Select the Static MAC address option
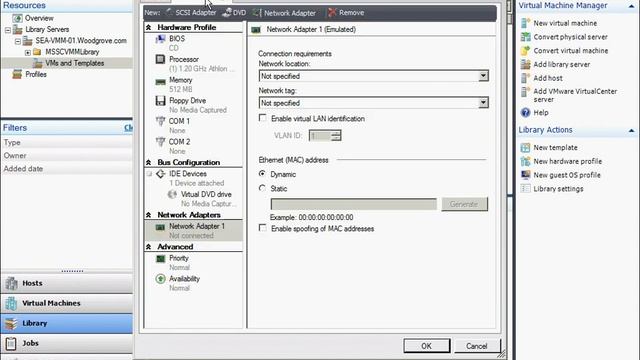Screen dimensions: 640x360 tap(262, 188)
